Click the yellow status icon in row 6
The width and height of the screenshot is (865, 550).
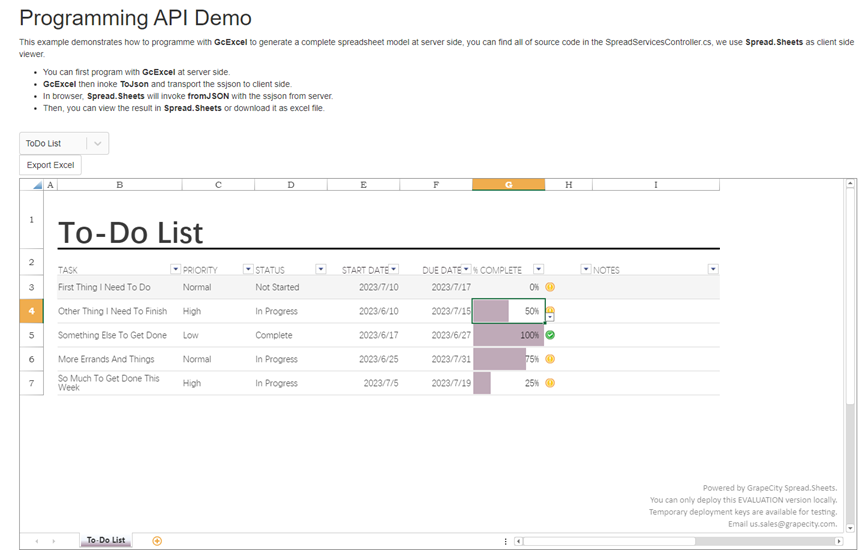click(550, 359)
